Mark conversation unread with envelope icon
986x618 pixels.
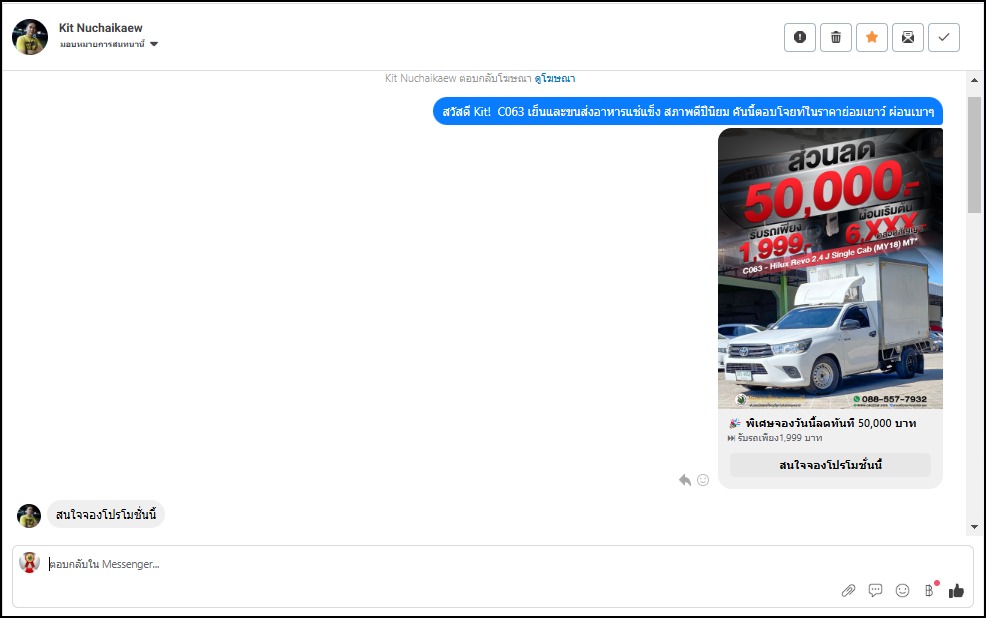coord(907,37)
